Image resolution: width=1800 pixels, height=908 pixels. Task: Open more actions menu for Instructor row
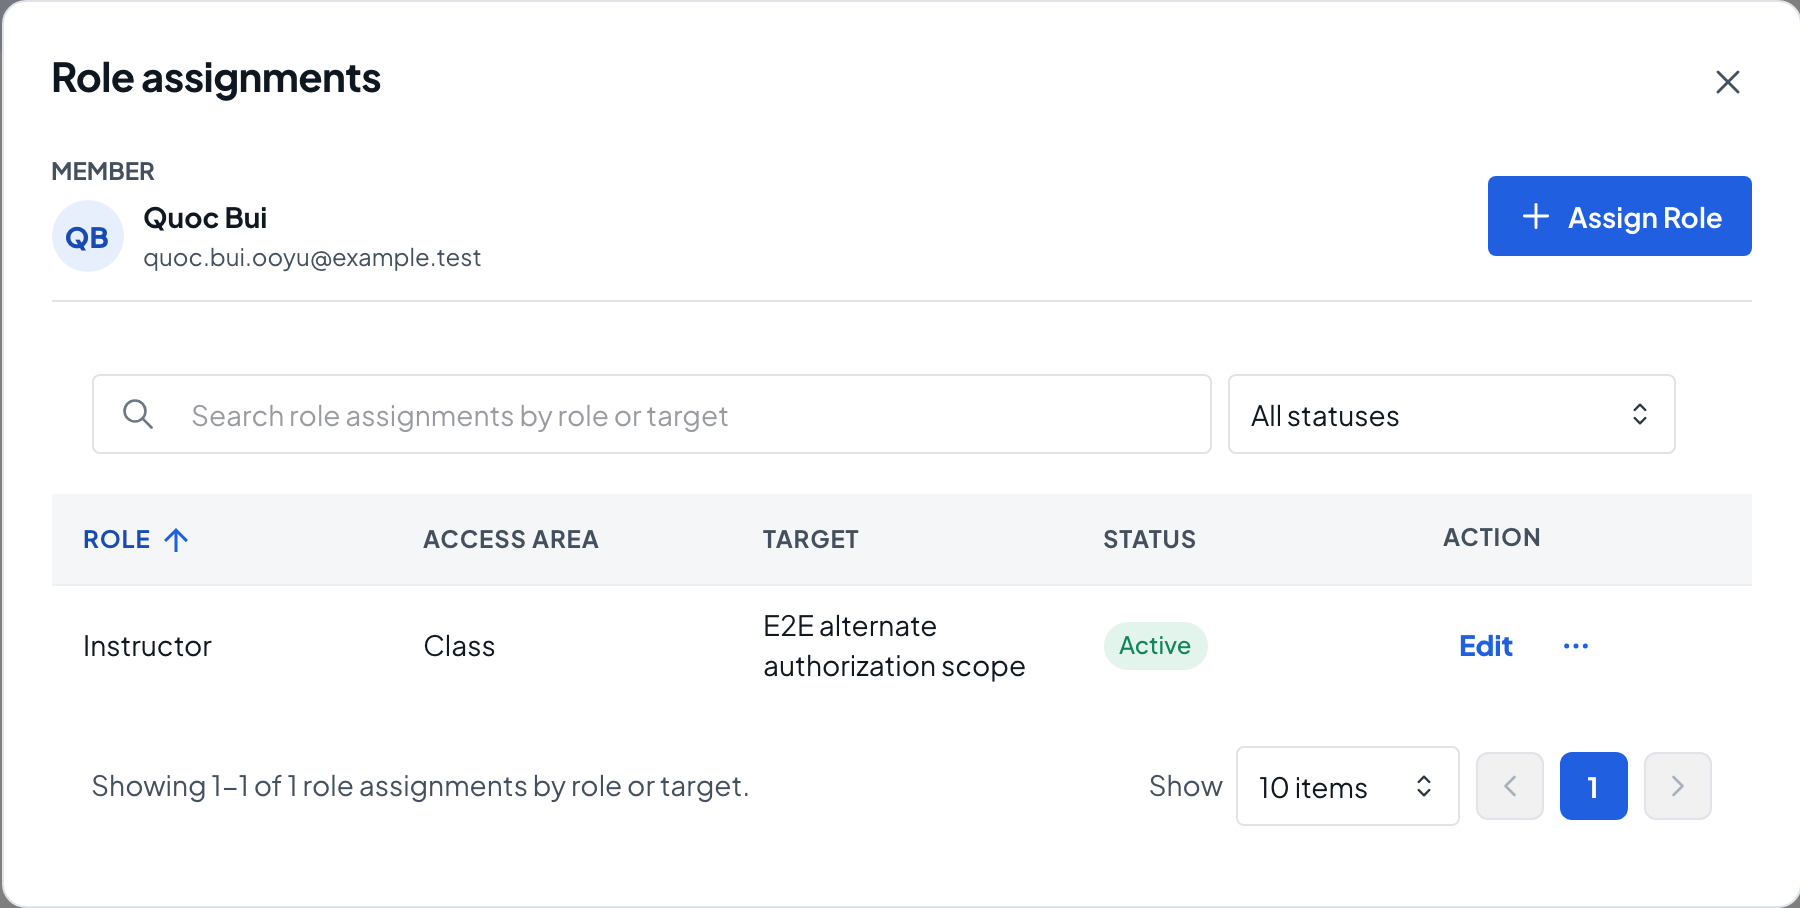coord(1576,646)
